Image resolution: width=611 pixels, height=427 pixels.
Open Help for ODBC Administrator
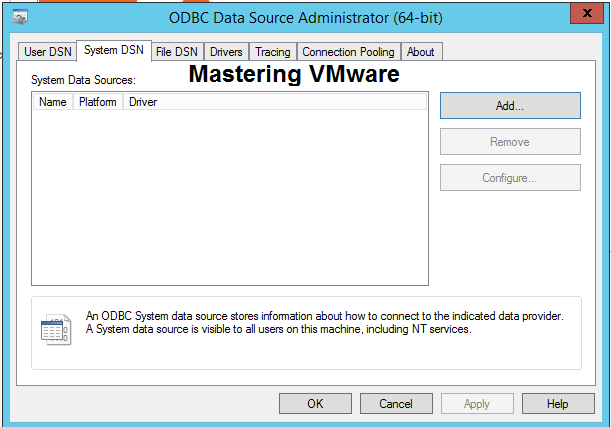[x=558, y=404]
